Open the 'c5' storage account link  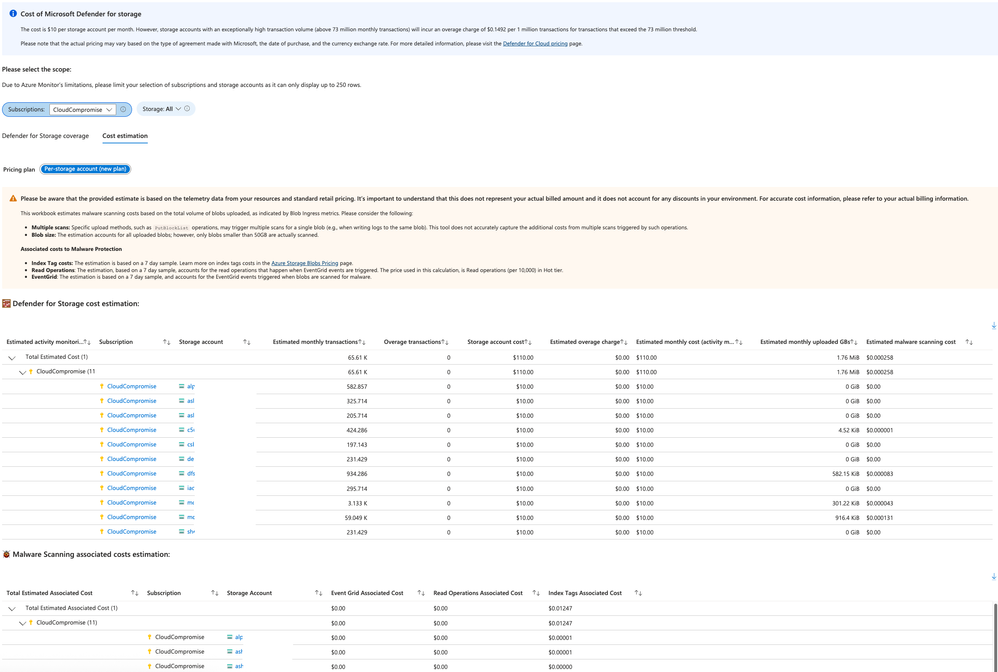point(191,430)
